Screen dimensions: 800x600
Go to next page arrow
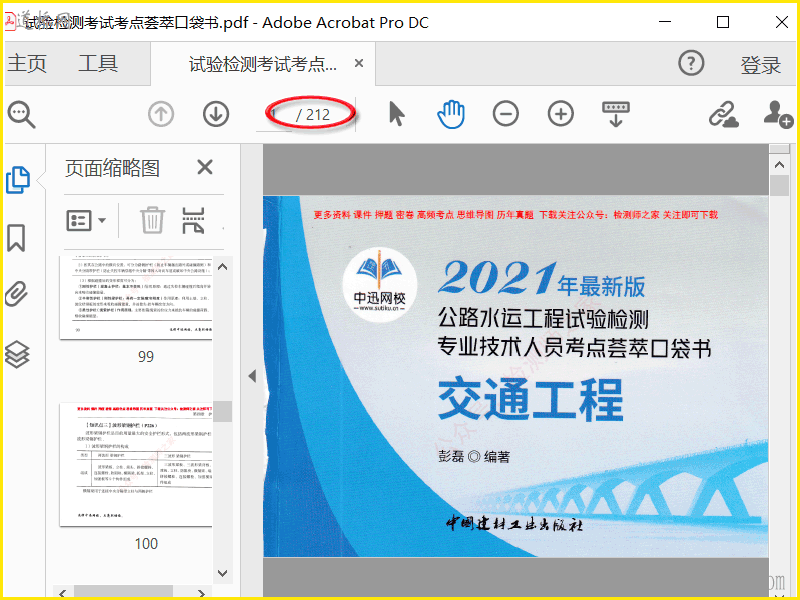pyautogui.click(x=216, y=114)
